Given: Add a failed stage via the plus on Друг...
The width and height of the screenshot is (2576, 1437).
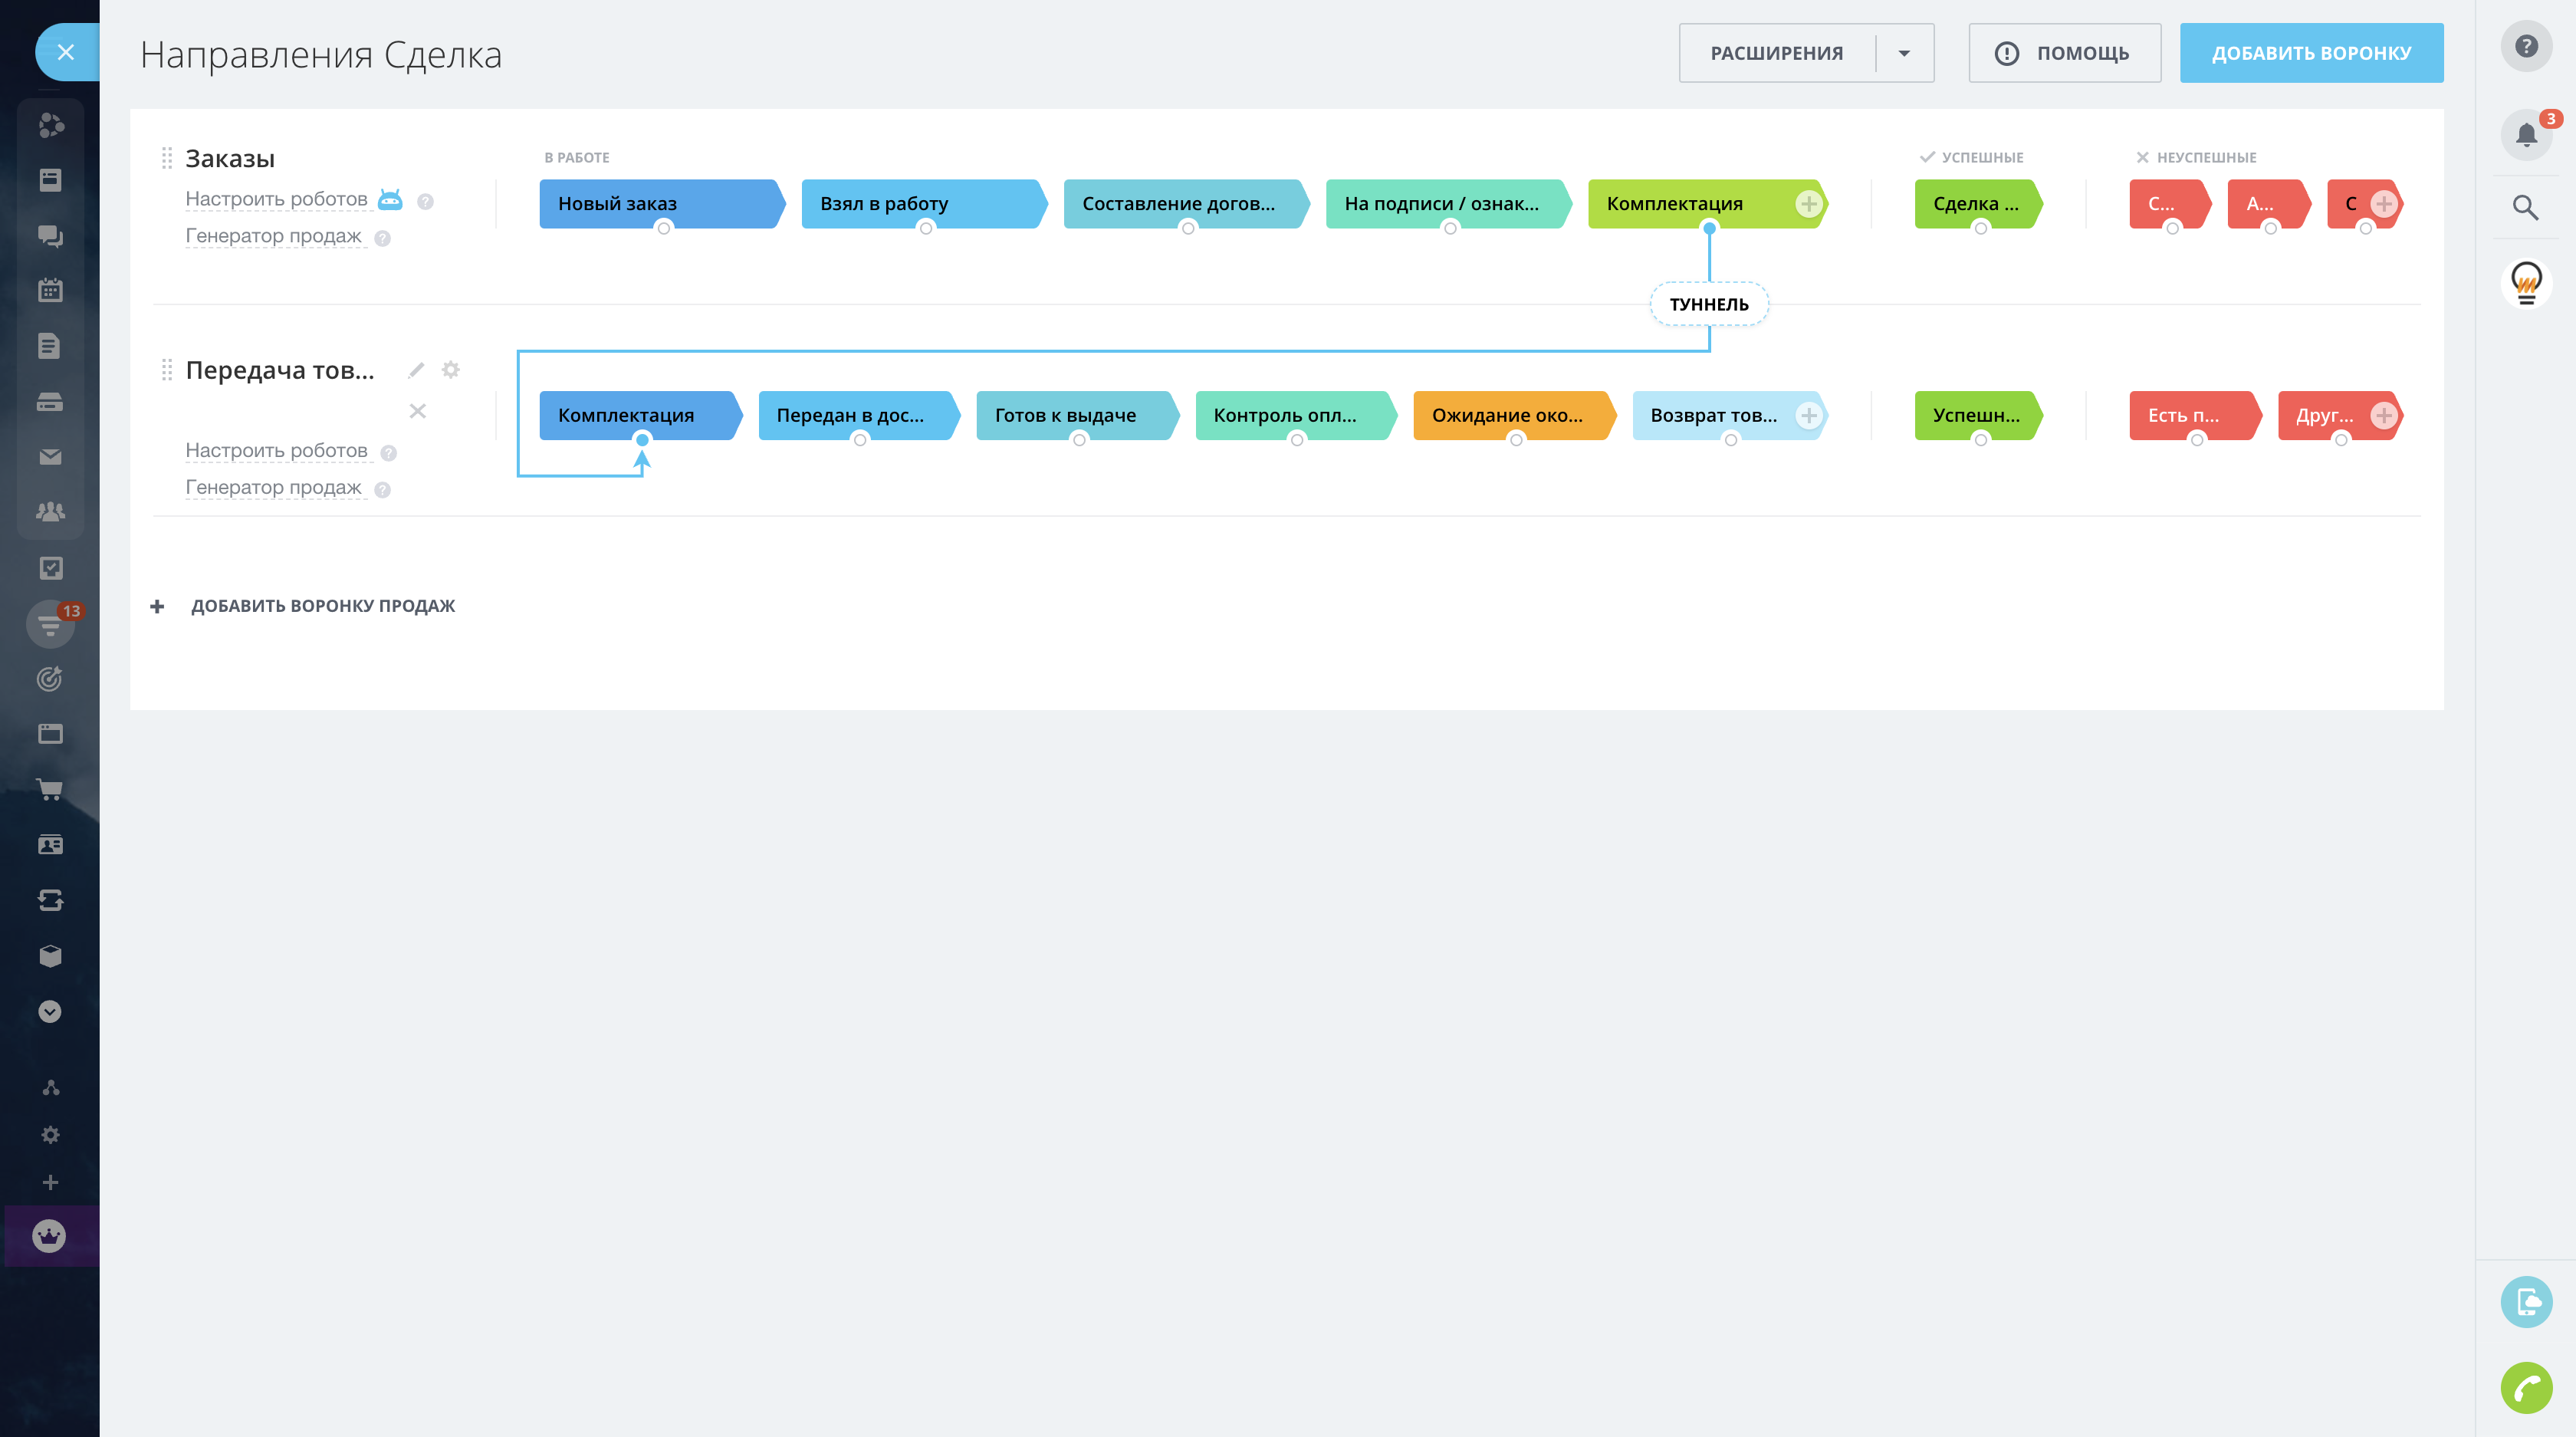Looking at the screenshot, I should [x=2383, y=415].
